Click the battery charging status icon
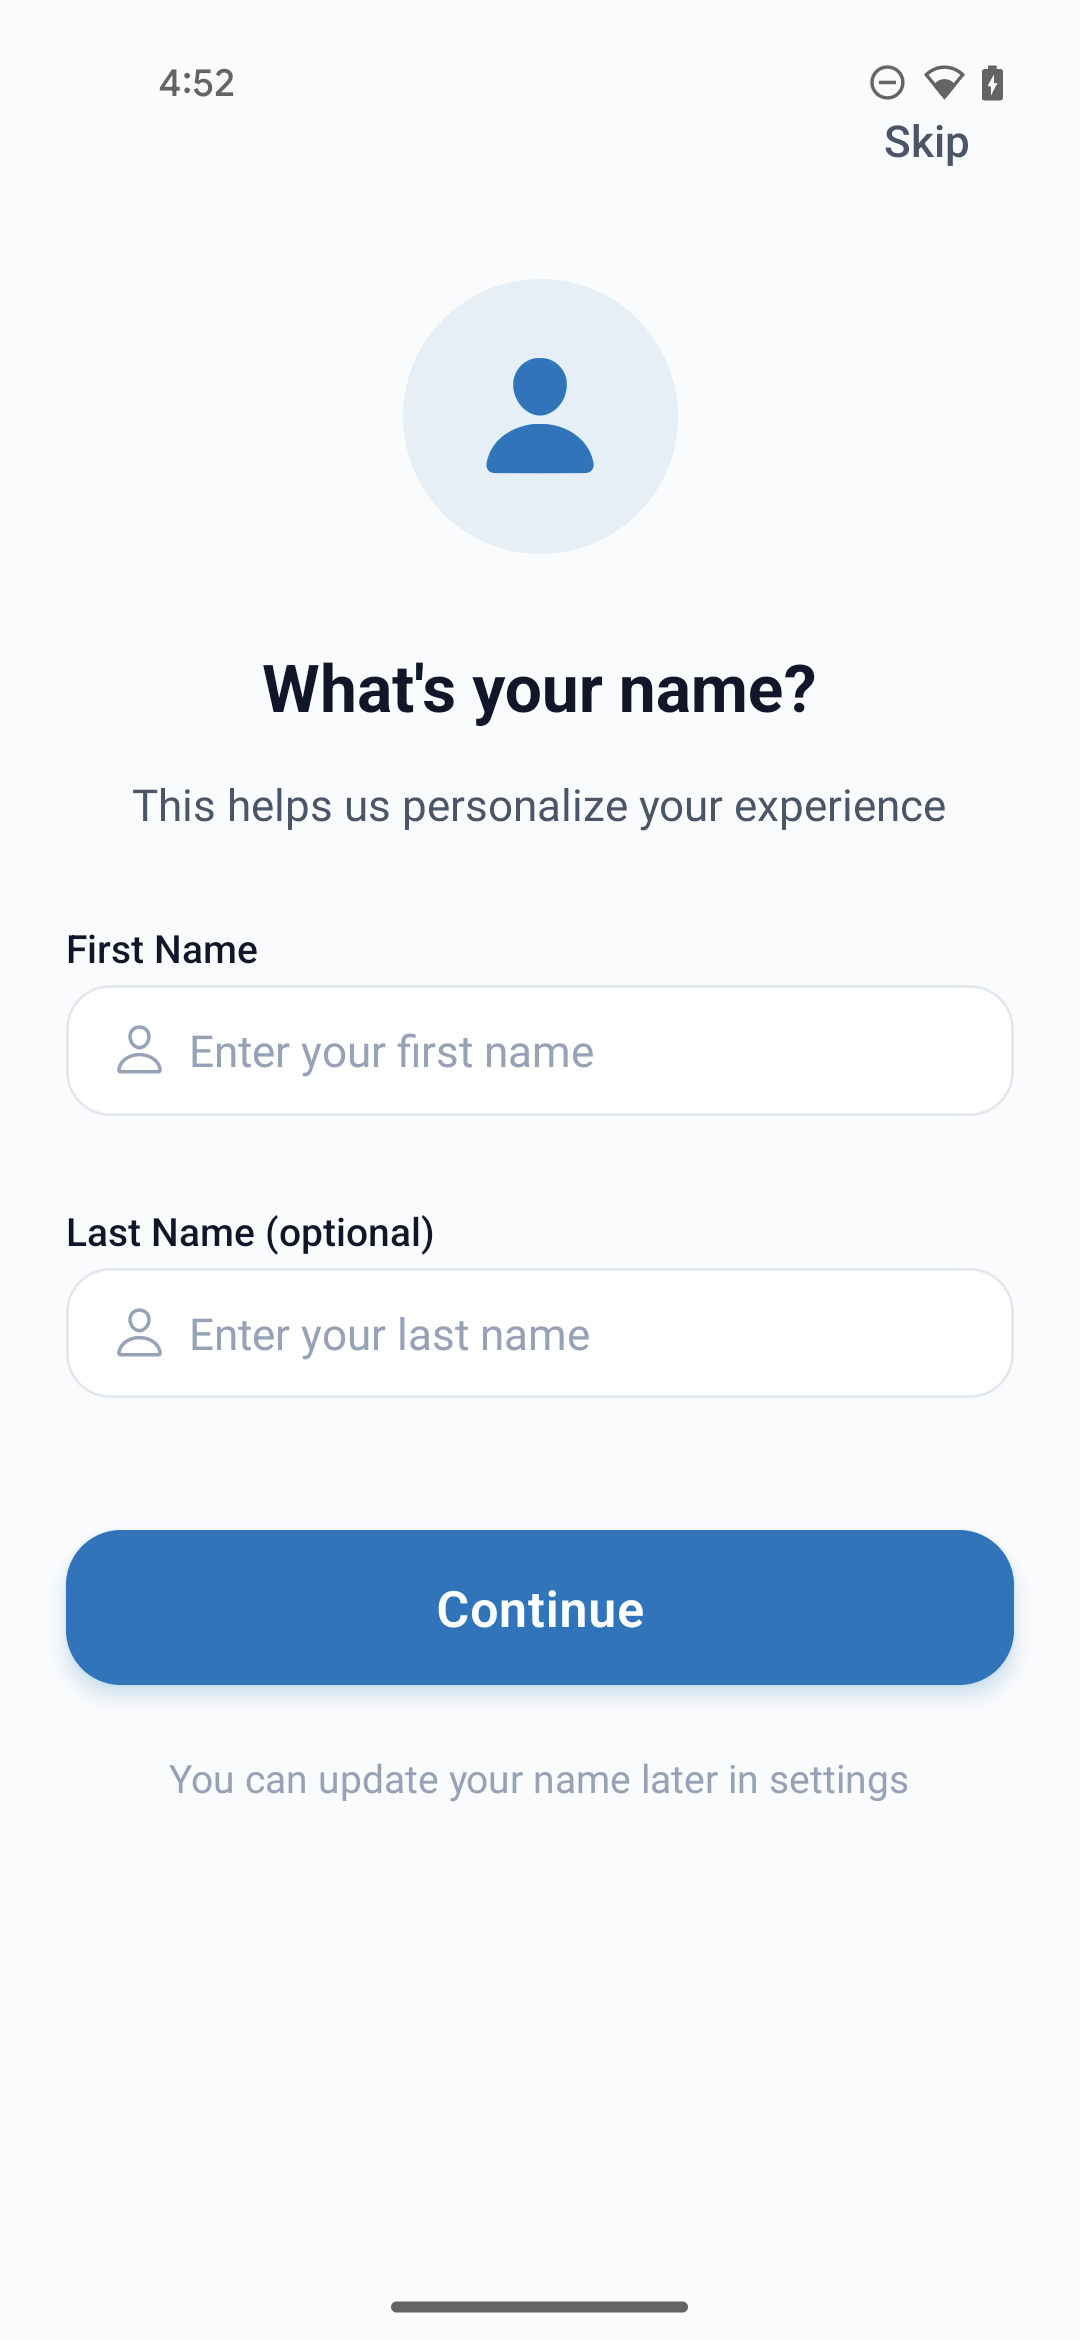Viewport: 1080px width, 2340px height. (992, 82)
